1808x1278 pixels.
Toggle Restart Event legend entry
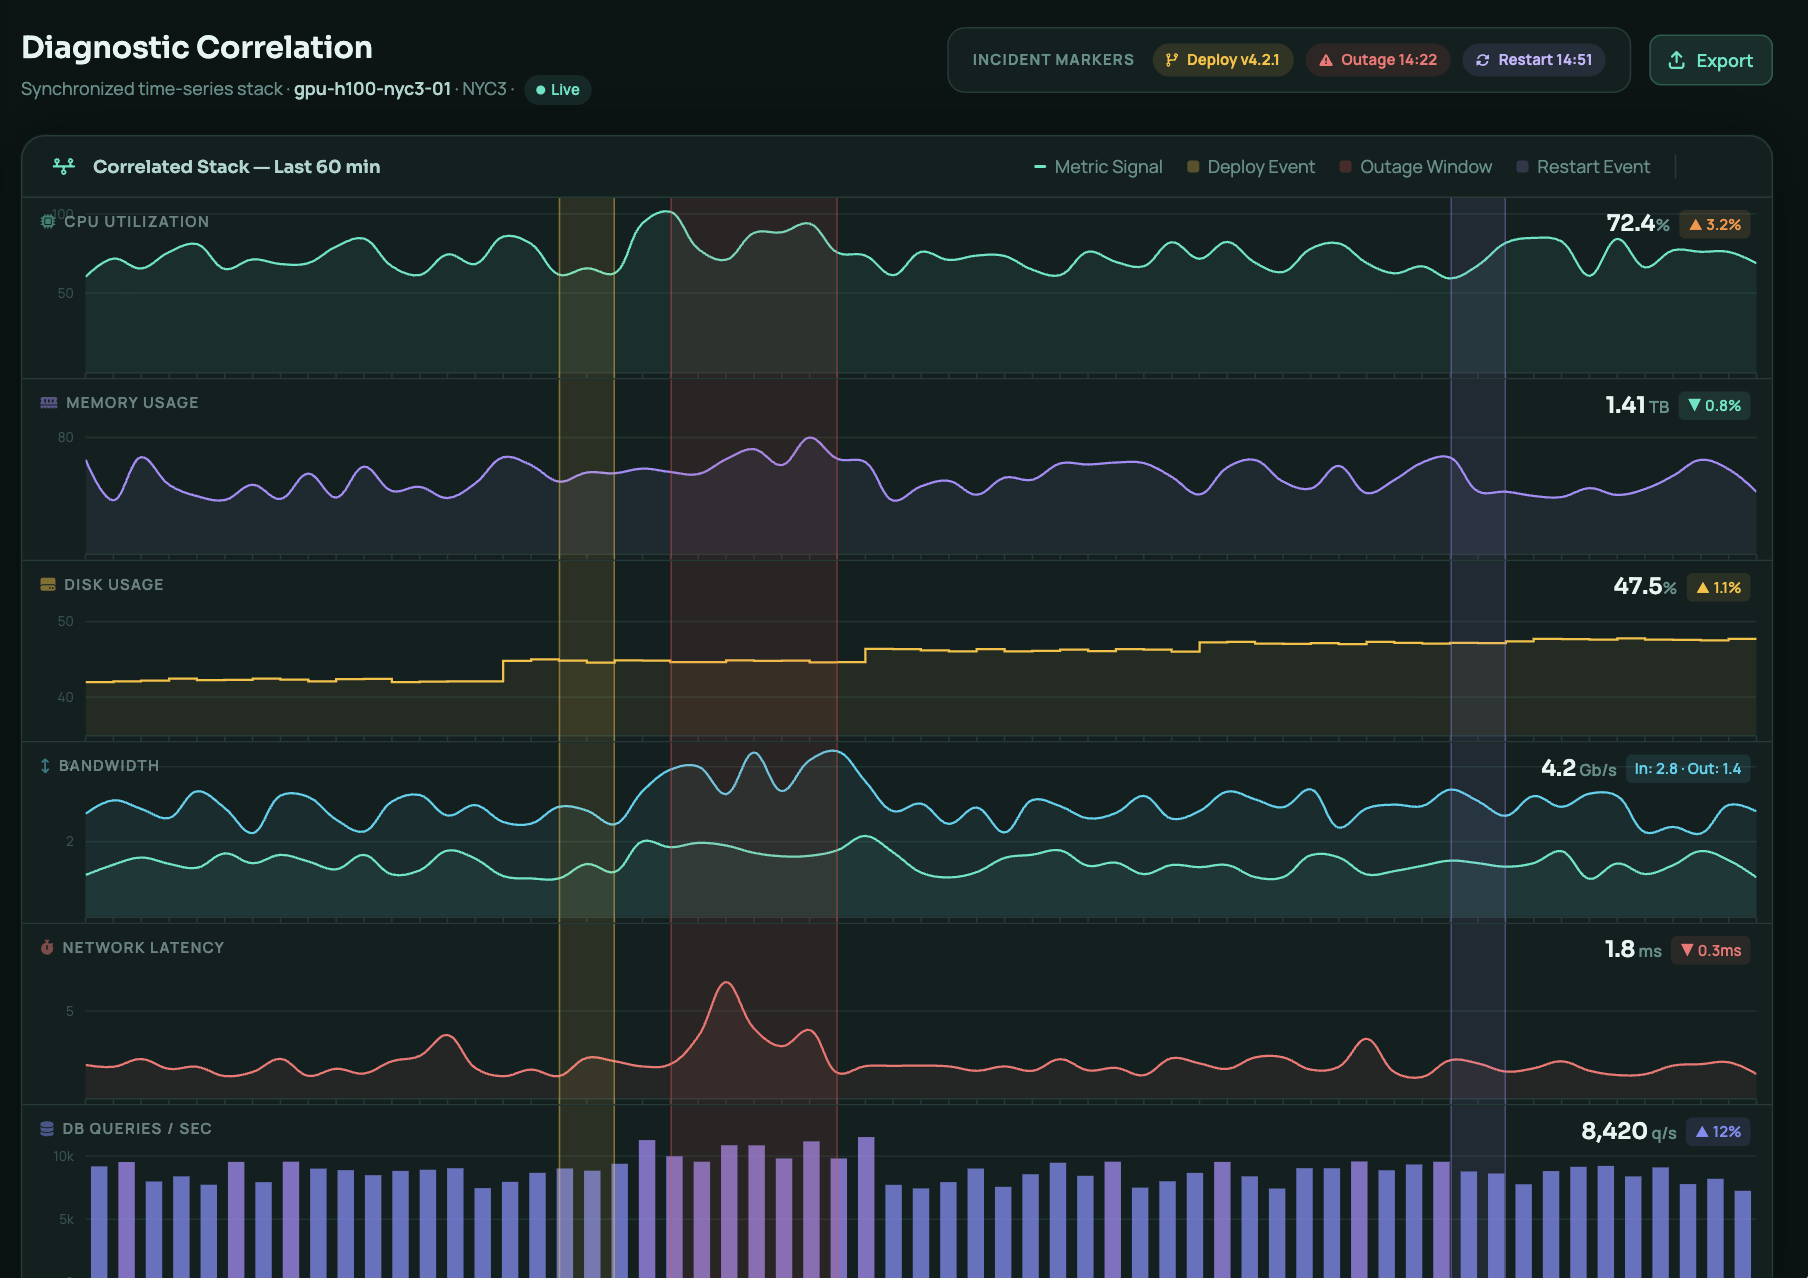(x=1583, y=167)
